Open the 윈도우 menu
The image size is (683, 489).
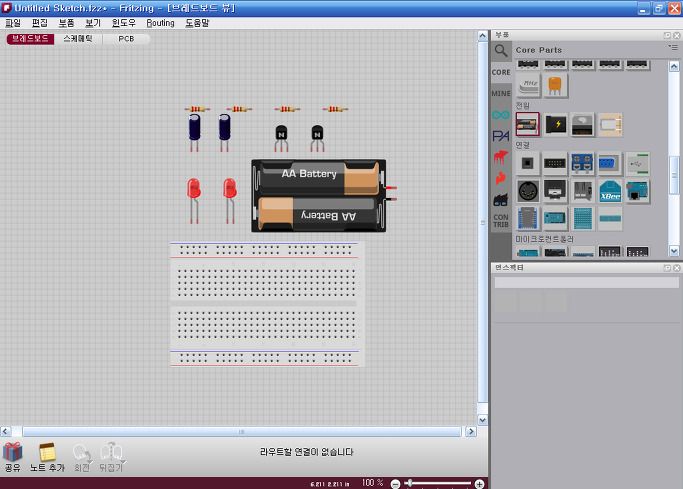(x=124, y=23)
